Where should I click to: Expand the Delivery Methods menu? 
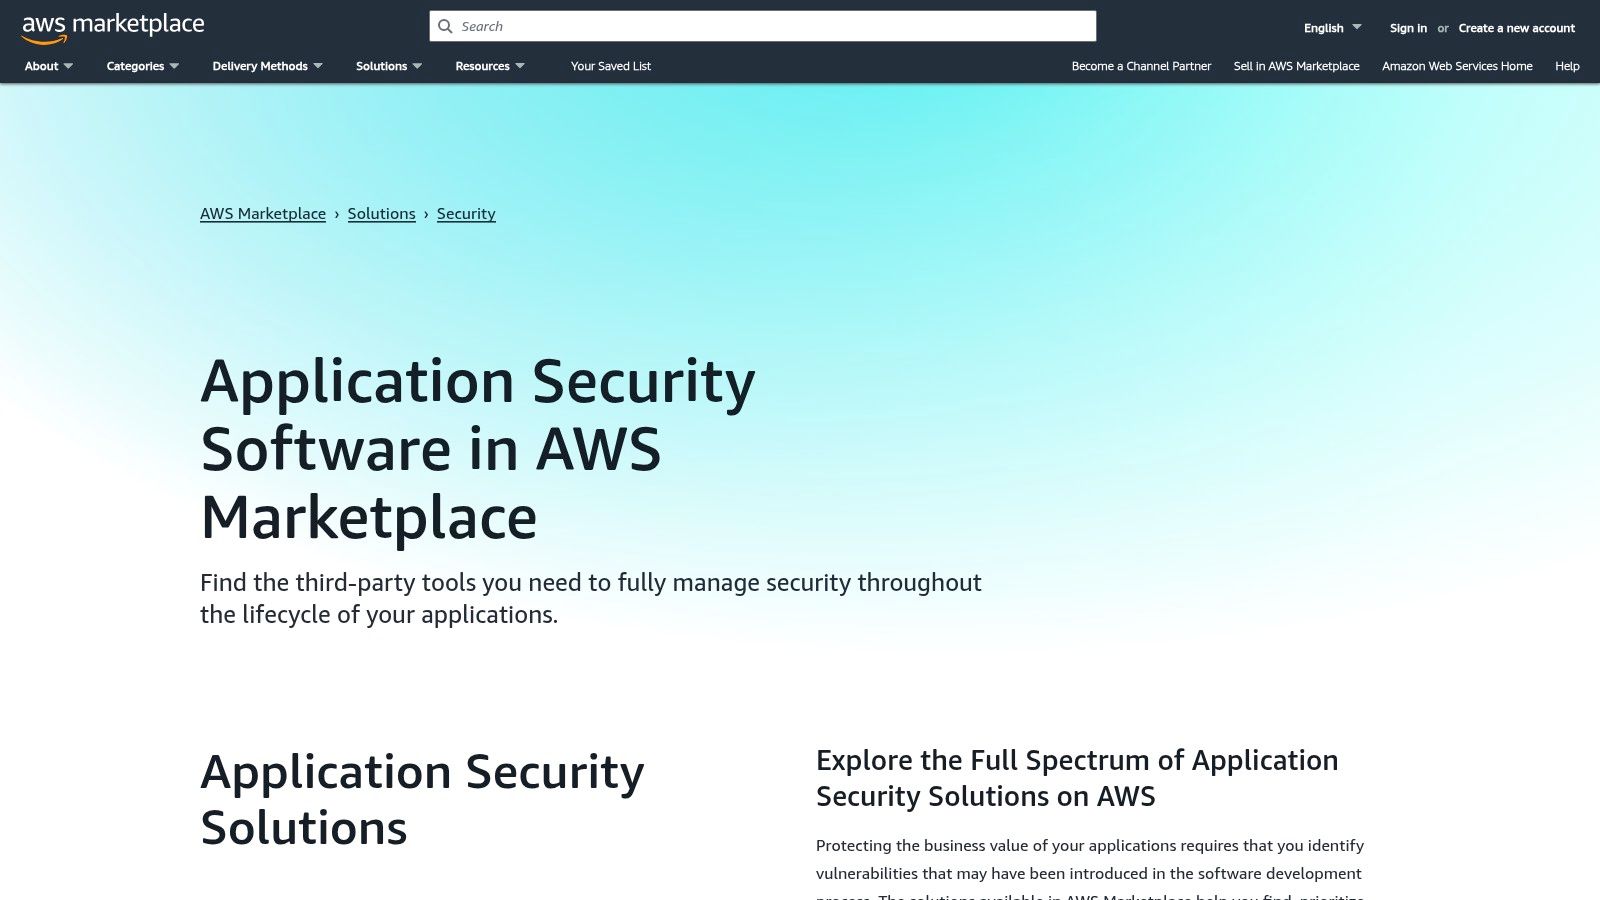click(267, 66)
